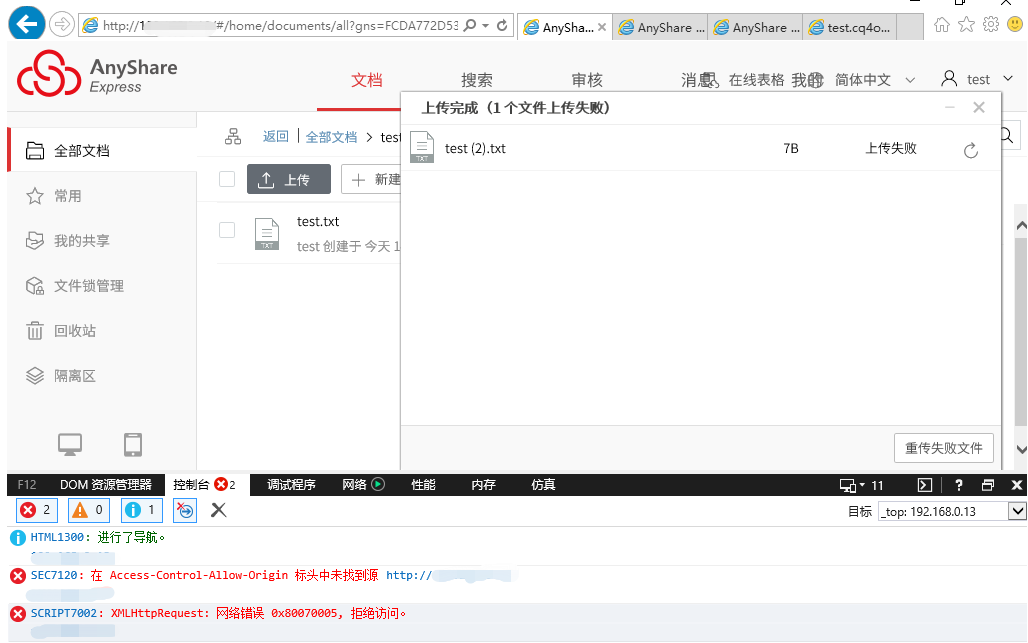Image resolution: width=1028 pixels, height=643 pixels.
Task: Click the directory tree icon beside 返回
Action: 233,136
